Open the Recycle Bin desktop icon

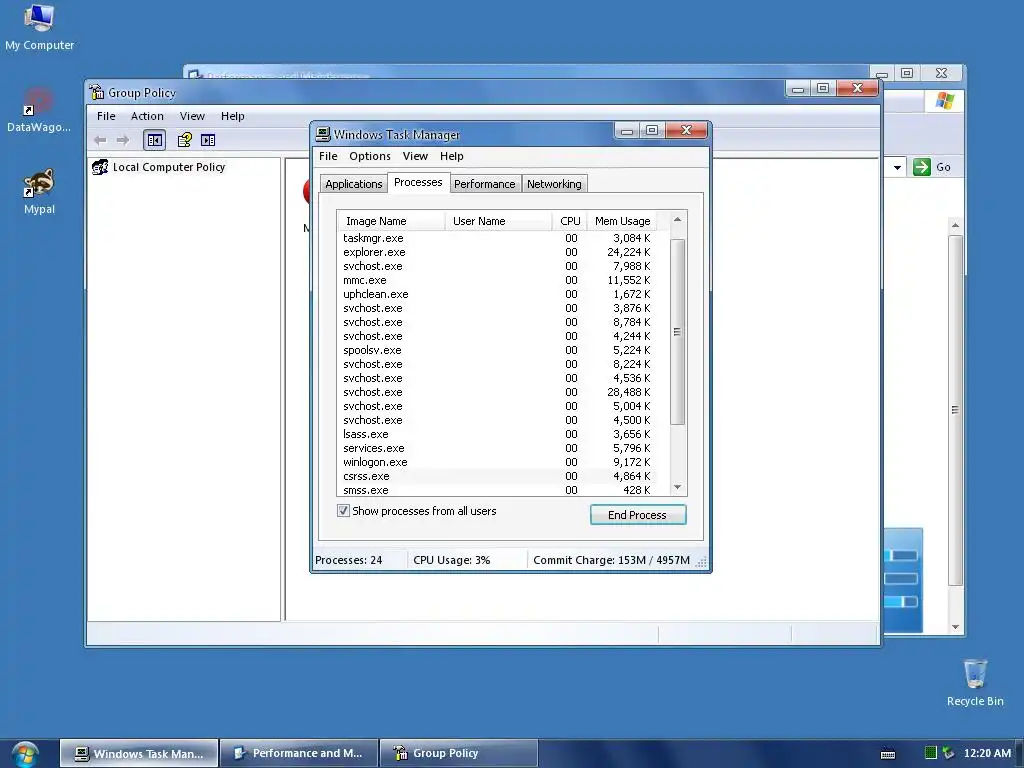(975, 682)
